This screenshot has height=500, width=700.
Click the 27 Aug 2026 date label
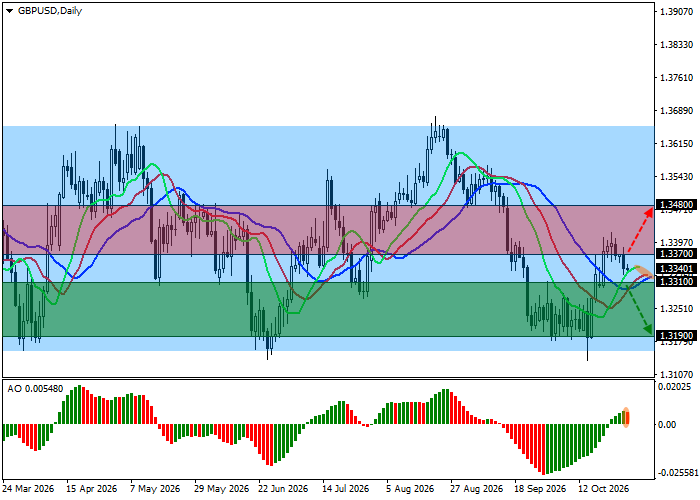[476, 489]
